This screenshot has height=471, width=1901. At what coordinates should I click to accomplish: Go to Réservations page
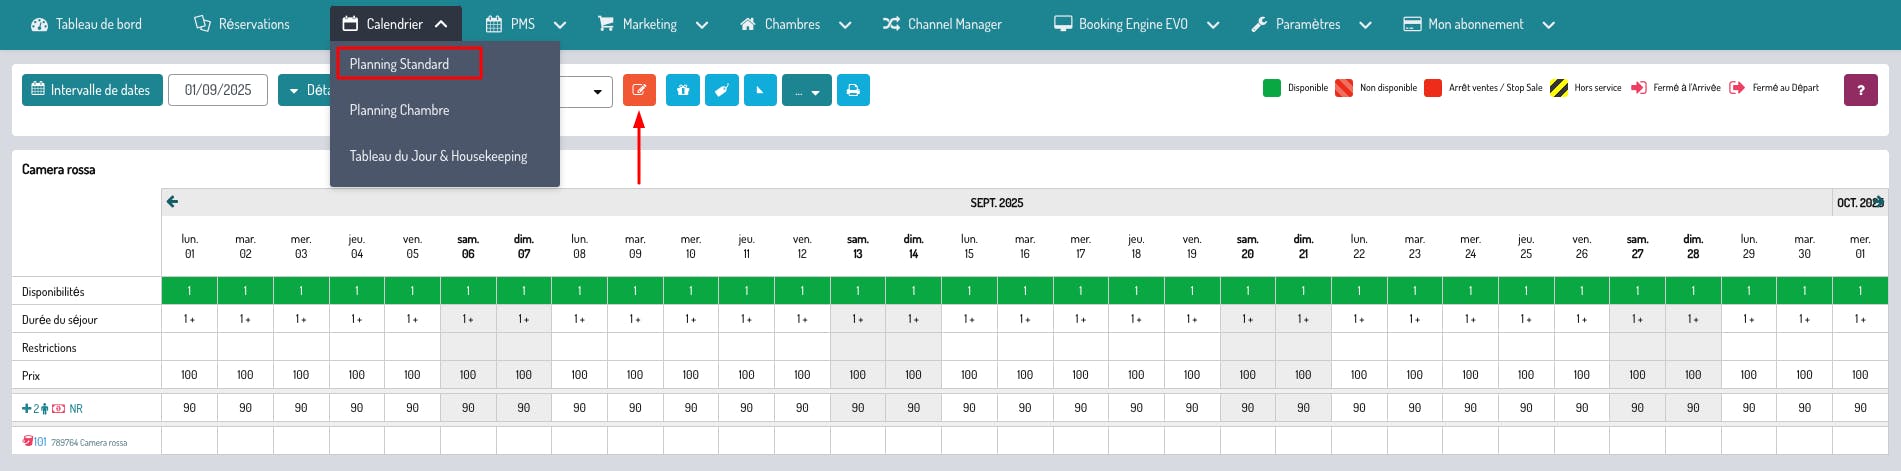[x=242, y=24]
